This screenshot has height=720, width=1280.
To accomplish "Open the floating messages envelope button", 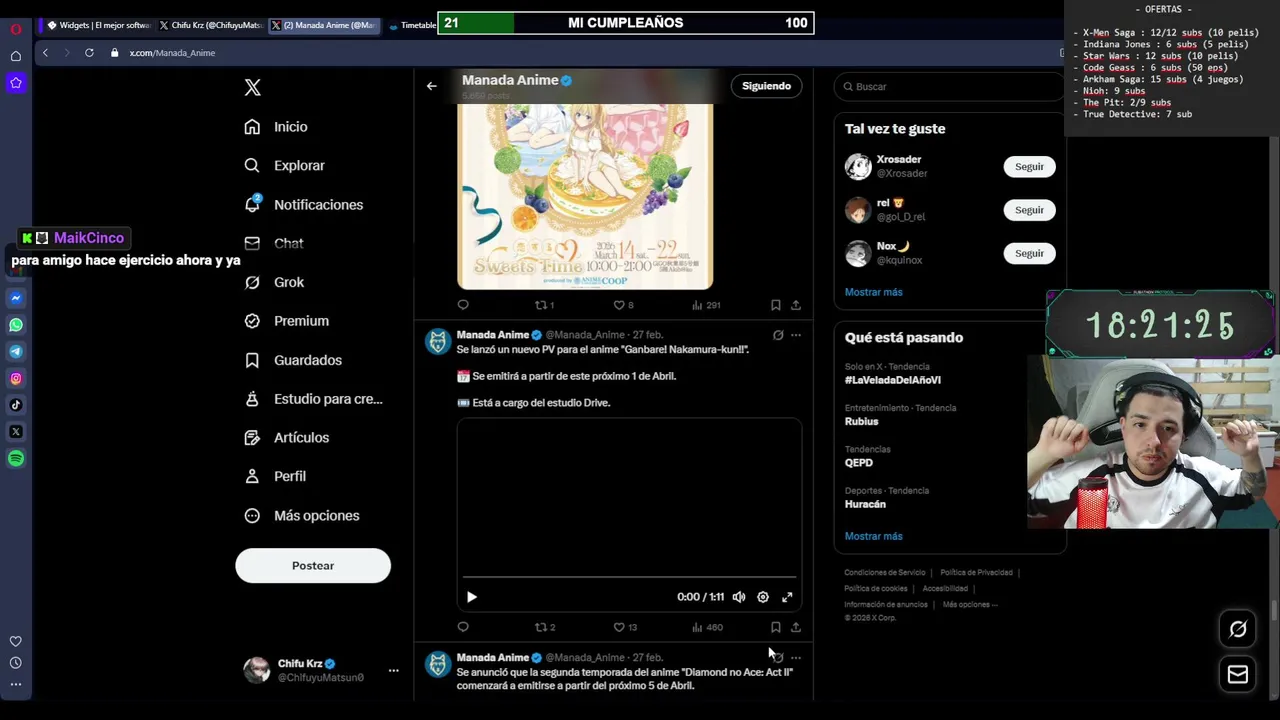I will 1238,675.
